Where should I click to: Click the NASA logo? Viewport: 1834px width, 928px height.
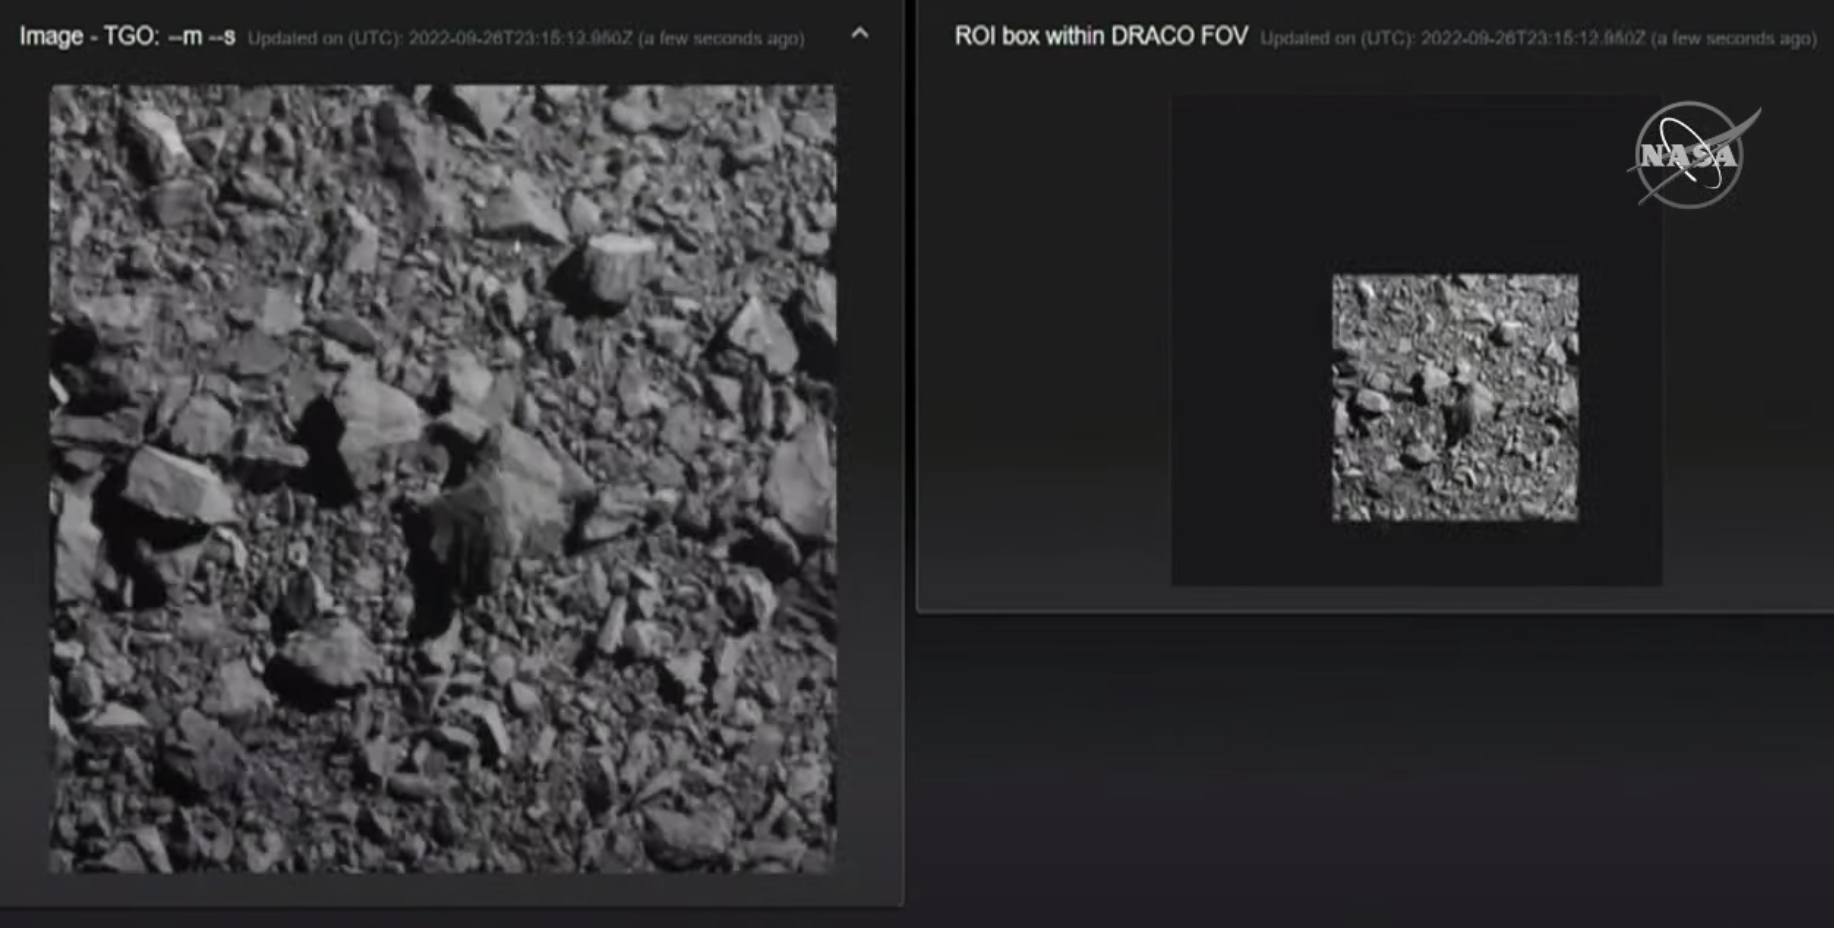pyautogui.click(x=1690, y=155)
